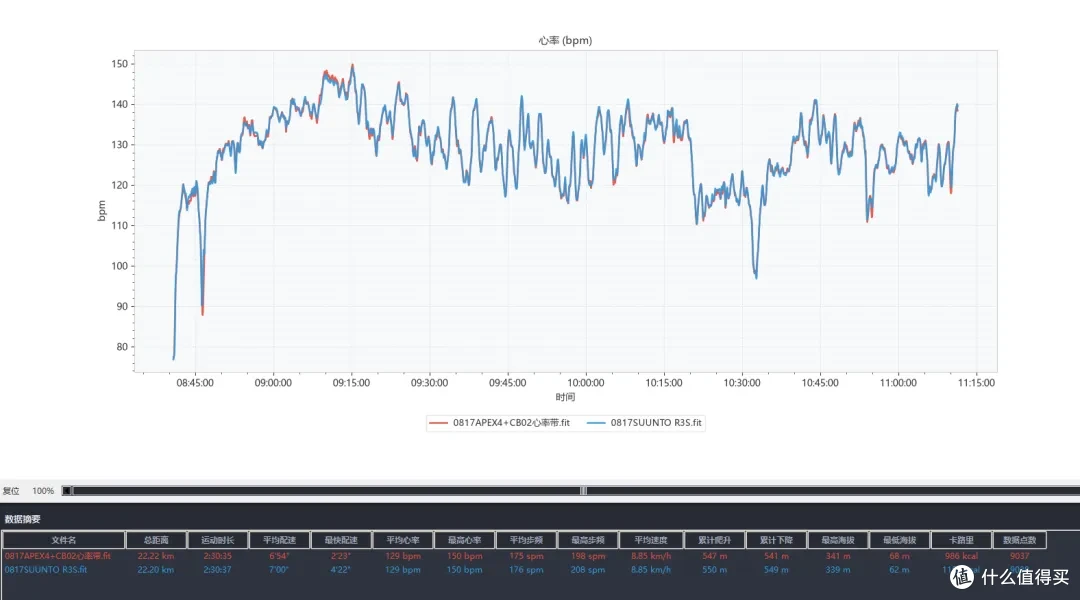This screenshot has height=600, width=1080.
Task: Click the 最快配速 column header
Action: (341, 540)
